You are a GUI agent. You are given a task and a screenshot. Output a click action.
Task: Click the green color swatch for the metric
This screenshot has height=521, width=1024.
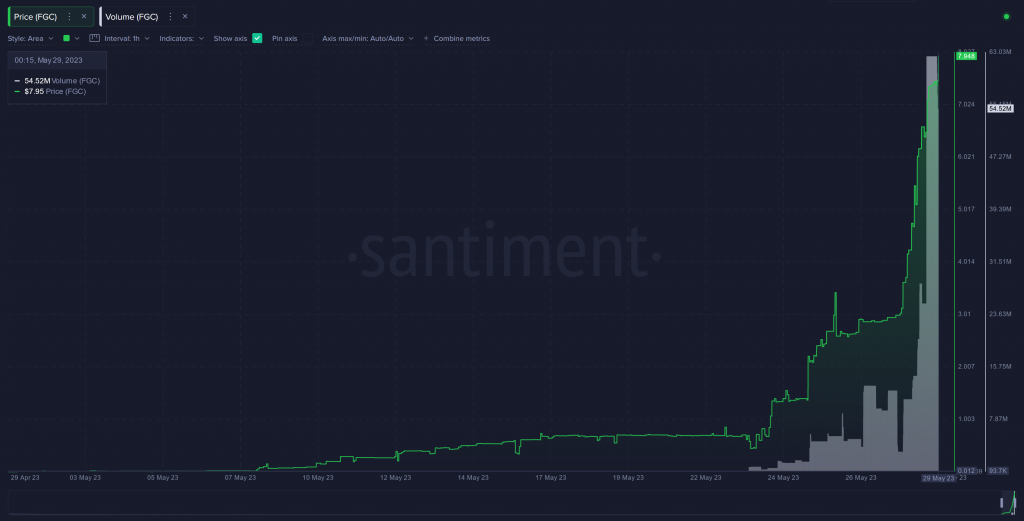pyautogui.click(x=66, y=39)
